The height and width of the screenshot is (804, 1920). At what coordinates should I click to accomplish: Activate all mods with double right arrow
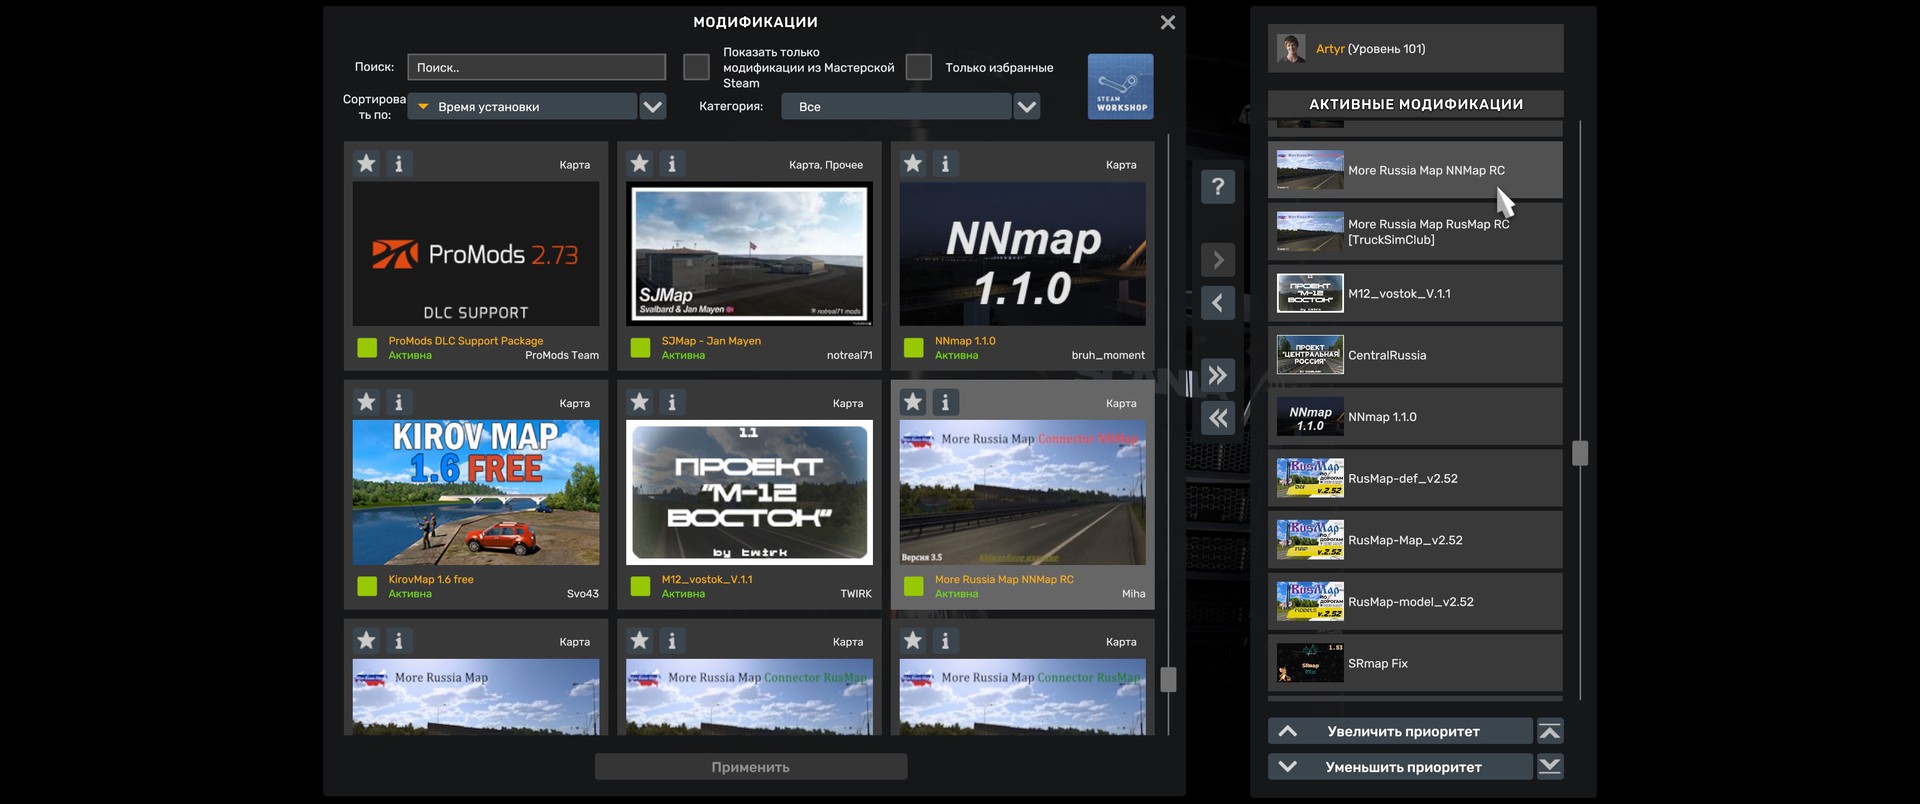click(1218, 375)
